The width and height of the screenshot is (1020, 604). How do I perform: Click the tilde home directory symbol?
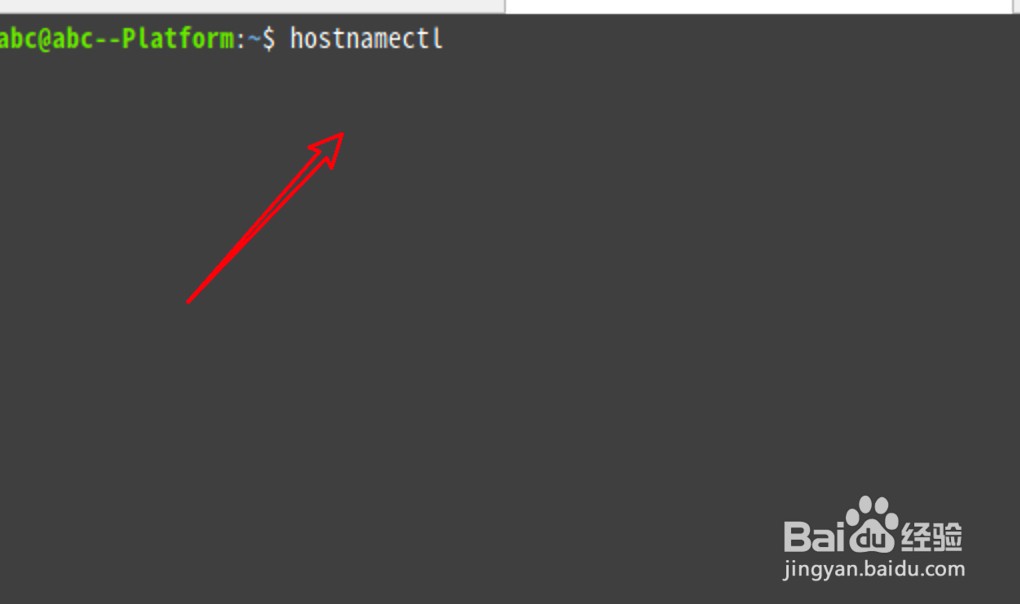point(254,39)
